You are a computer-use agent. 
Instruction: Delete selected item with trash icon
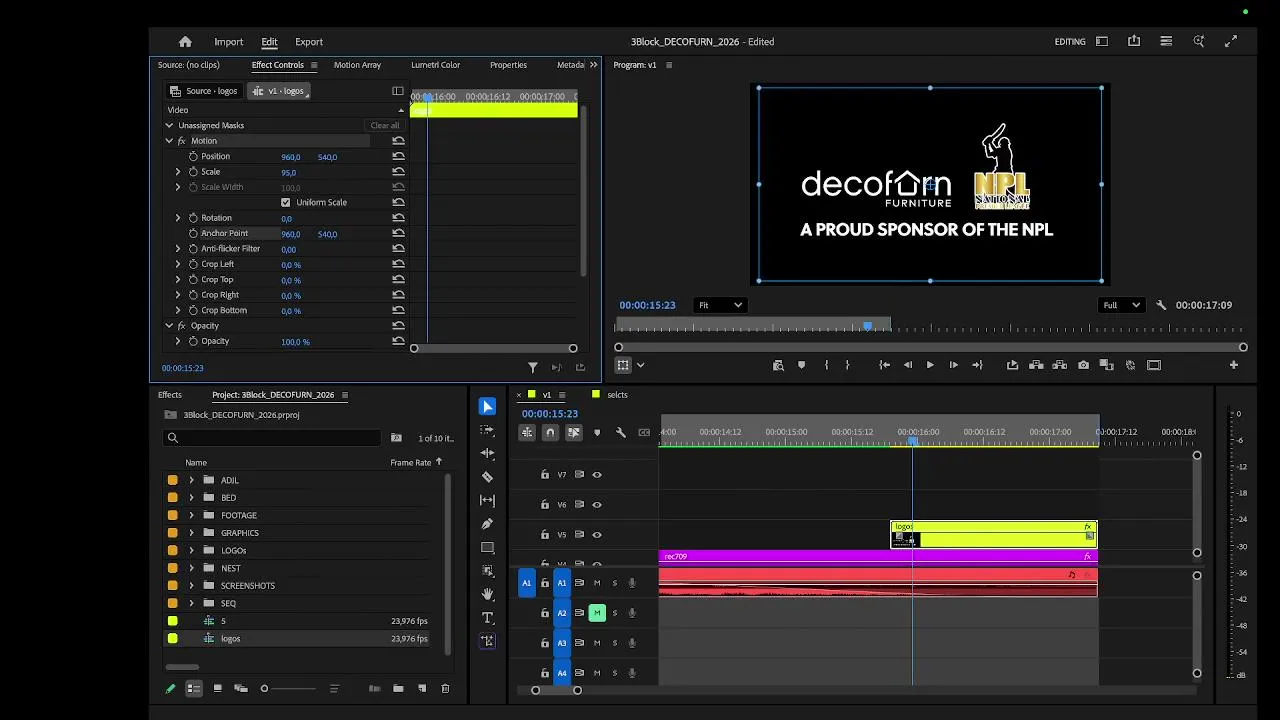(445, 688)
